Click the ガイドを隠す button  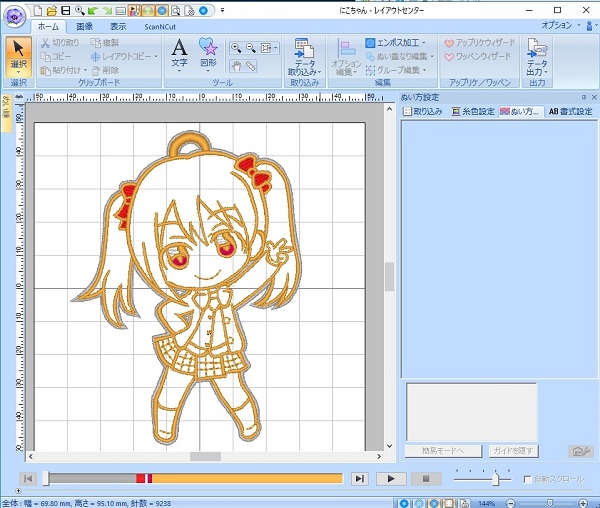click(x=513, y=451)
